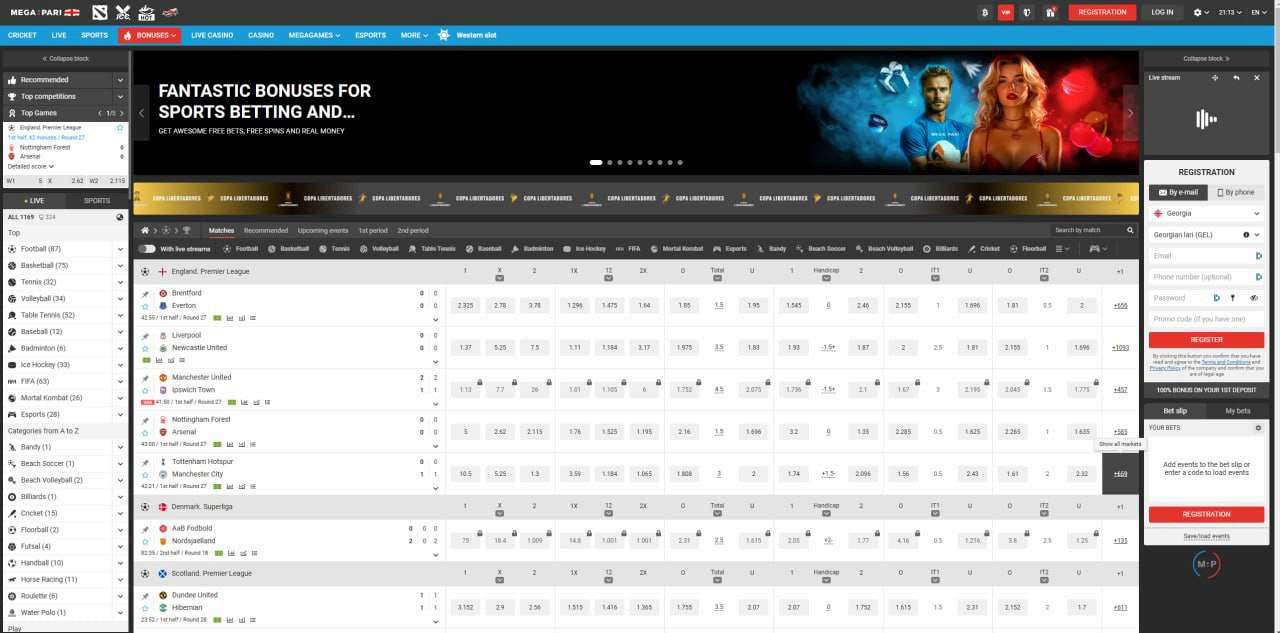
Task: Open the Georgian lari currency dropdown
Action: pos(1206,235)
